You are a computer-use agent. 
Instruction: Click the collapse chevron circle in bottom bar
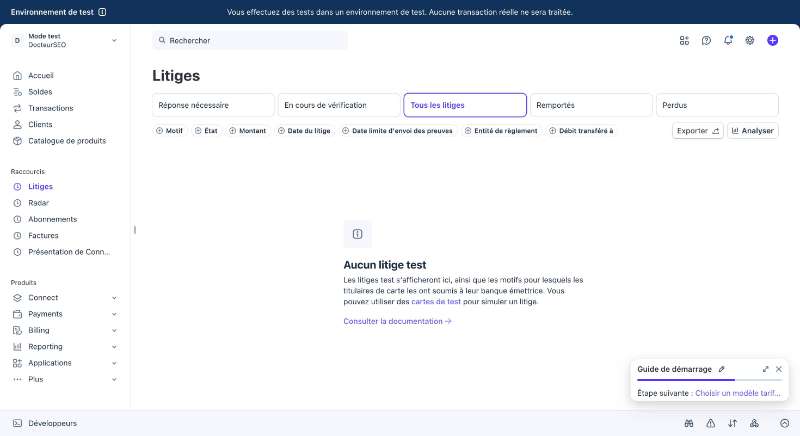pos(785,423)
